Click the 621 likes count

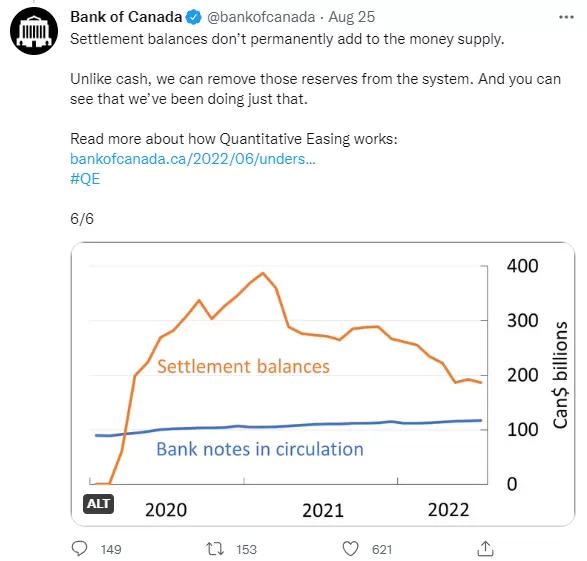(x=382, y=549)
